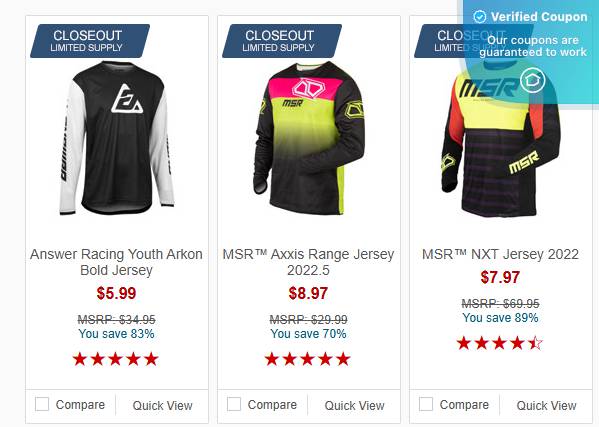The image size is (599, 427).
Task: Click the $5.99 price of Answer jersey
Action: (x=117, y=293)
